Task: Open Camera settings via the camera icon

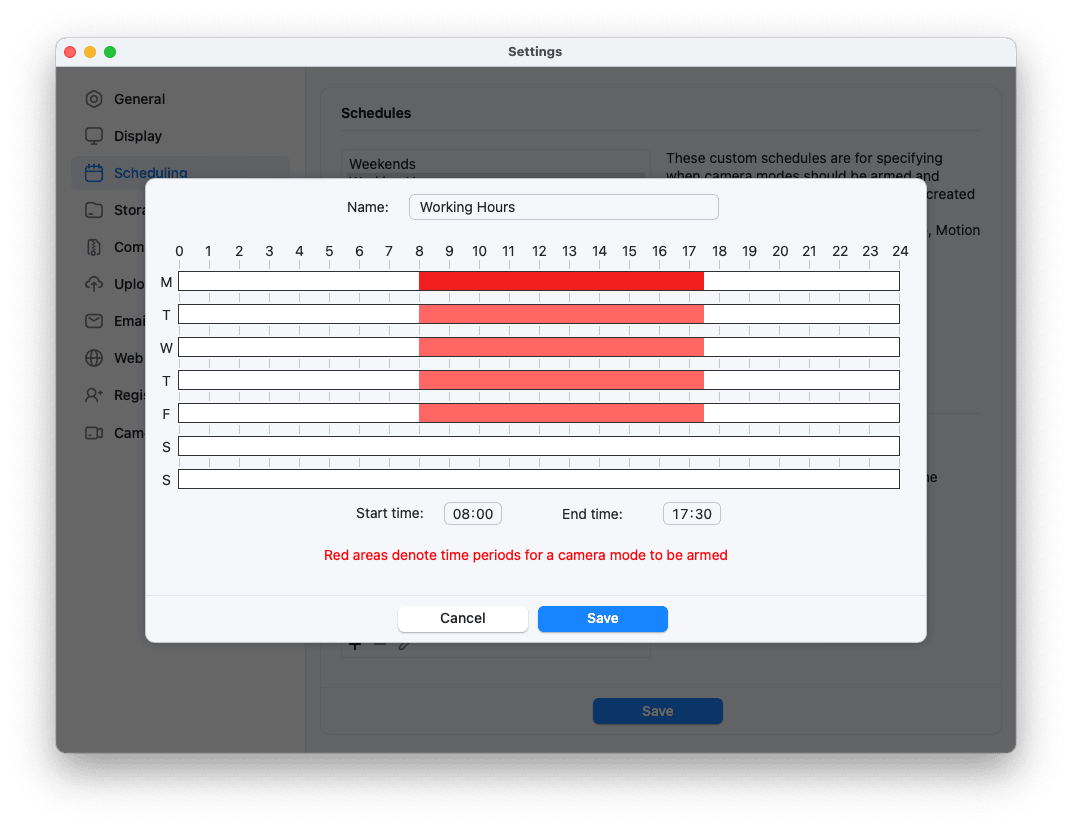Action: (x=93, y=432)
